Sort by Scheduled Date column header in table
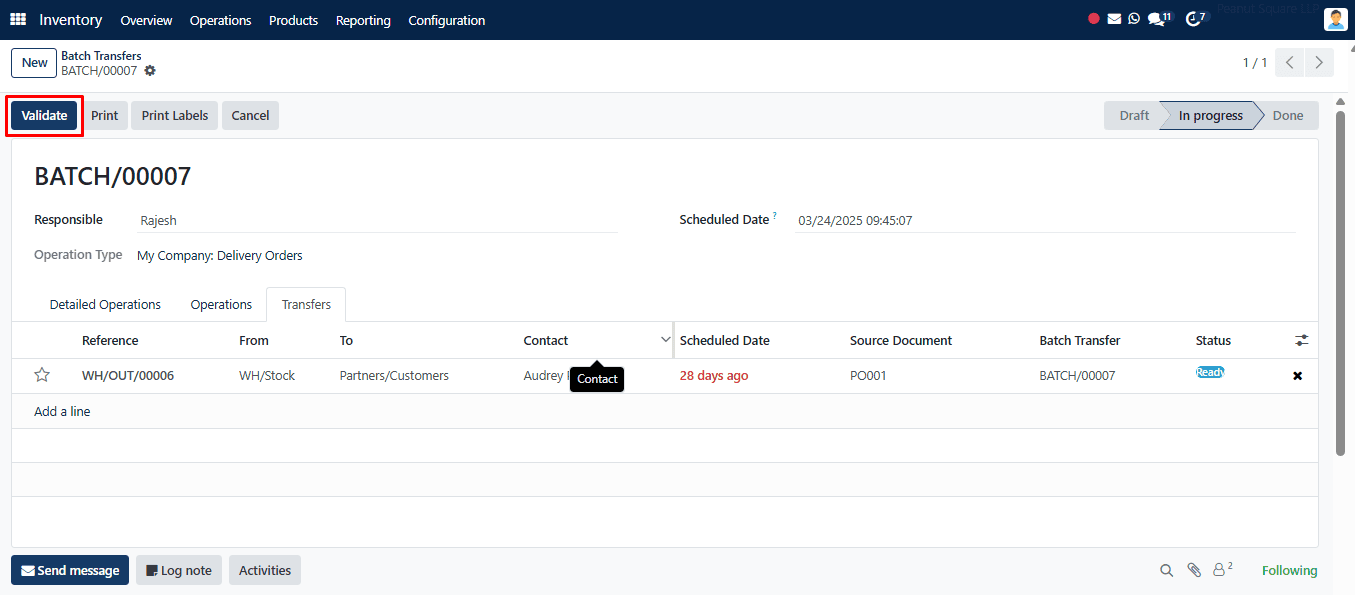Viewport: 1355px width, 595px height. pos(725,340)
